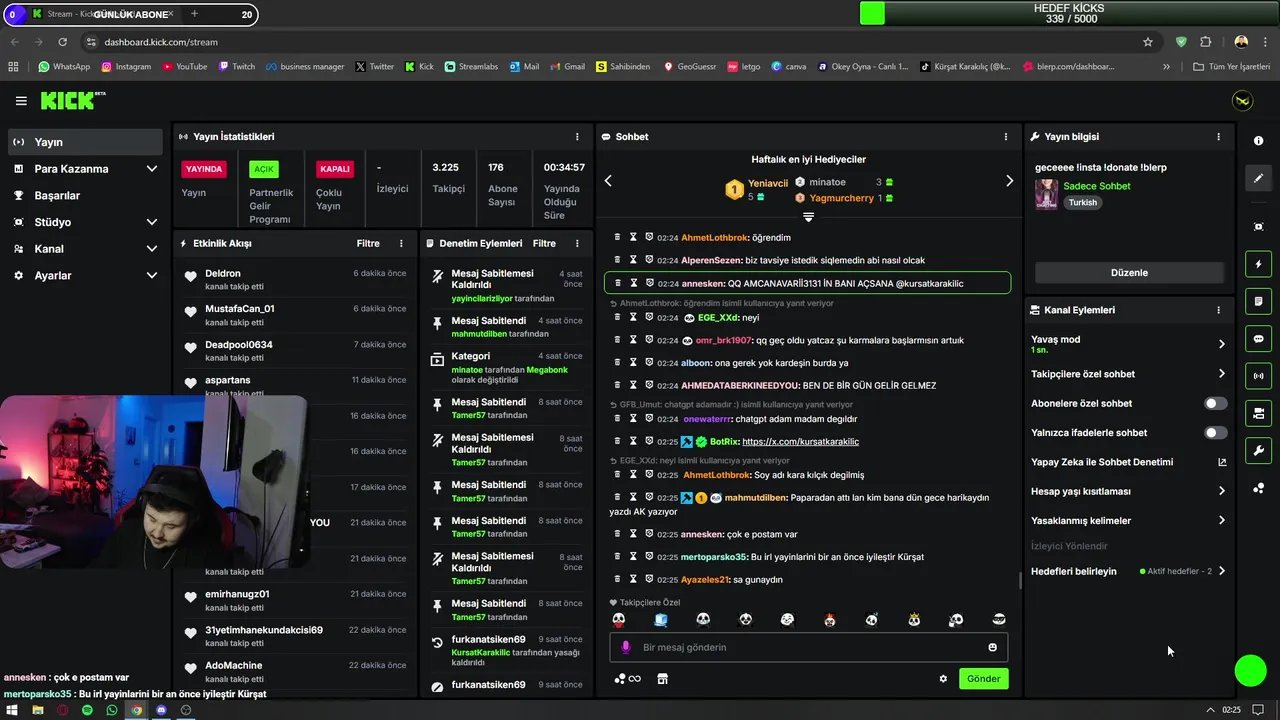Open chat settings gear next to Gönder
The image size is (1280, 720).
pyautogui.click(x=943, y=679)
